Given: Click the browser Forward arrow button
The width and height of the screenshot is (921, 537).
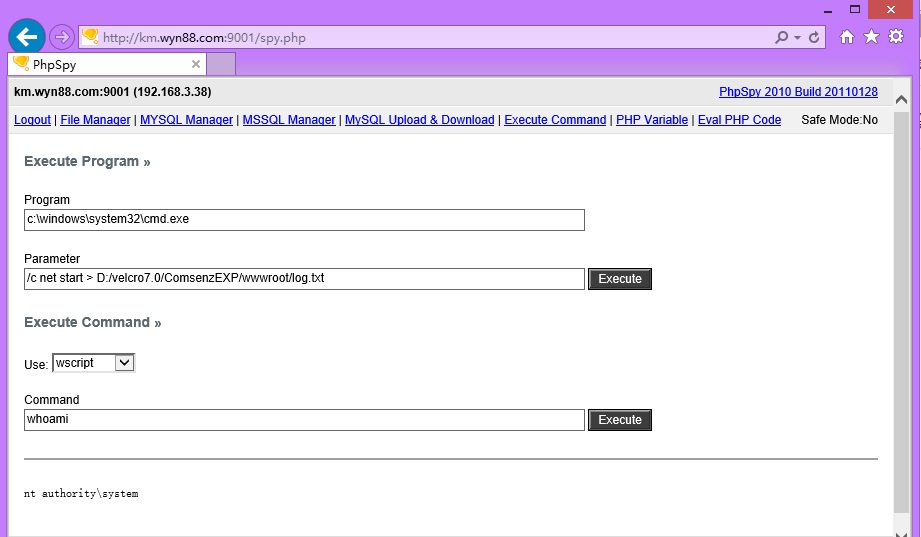Looking at the screenshot, I should [62, 38].
